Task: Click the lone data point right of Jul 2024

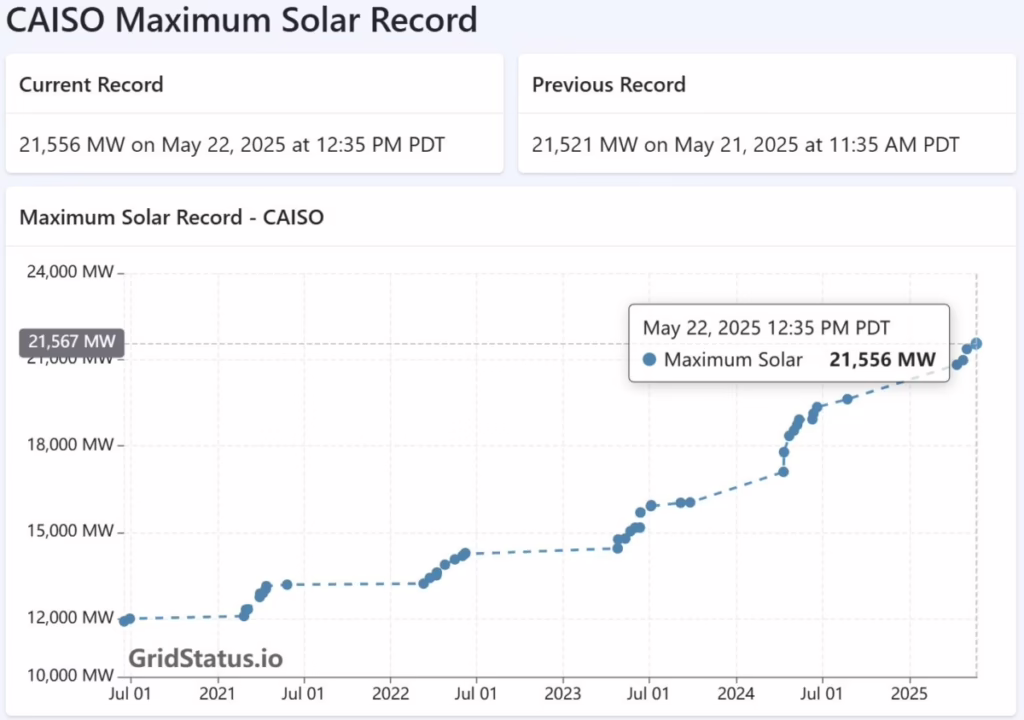Action: pyautogui.click(x=848, y=399)
